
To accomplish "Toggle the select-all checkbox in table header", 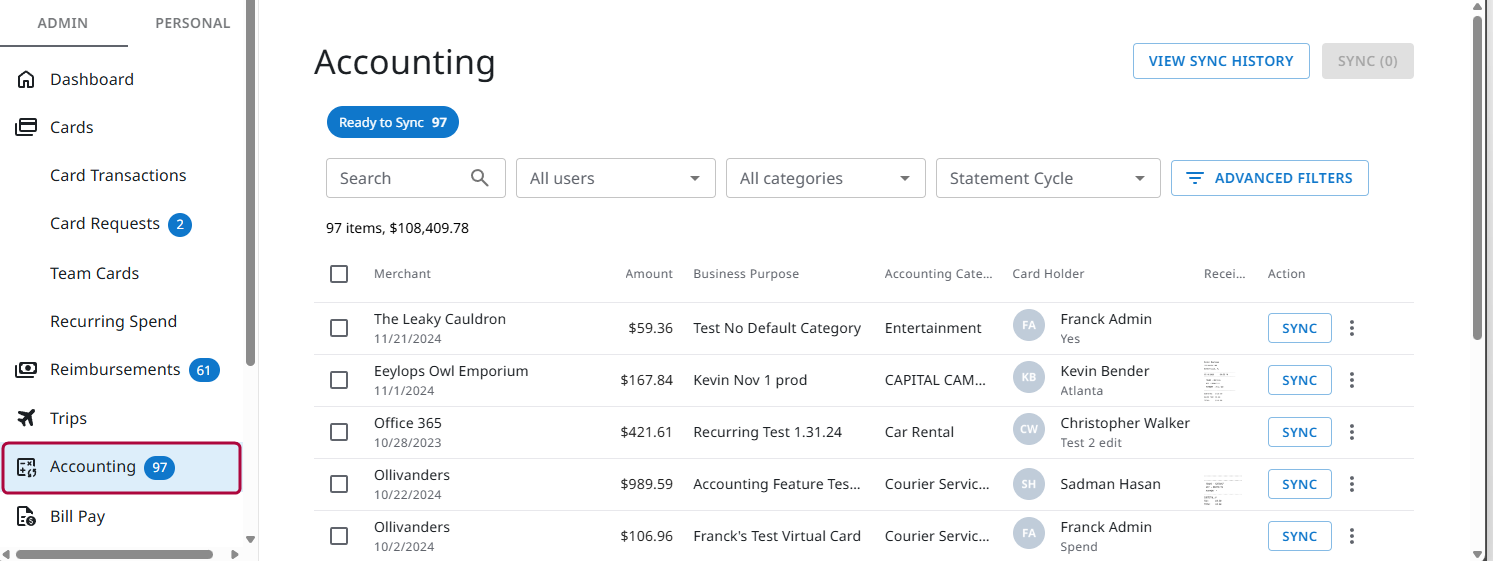I will (x=339, y=274).
